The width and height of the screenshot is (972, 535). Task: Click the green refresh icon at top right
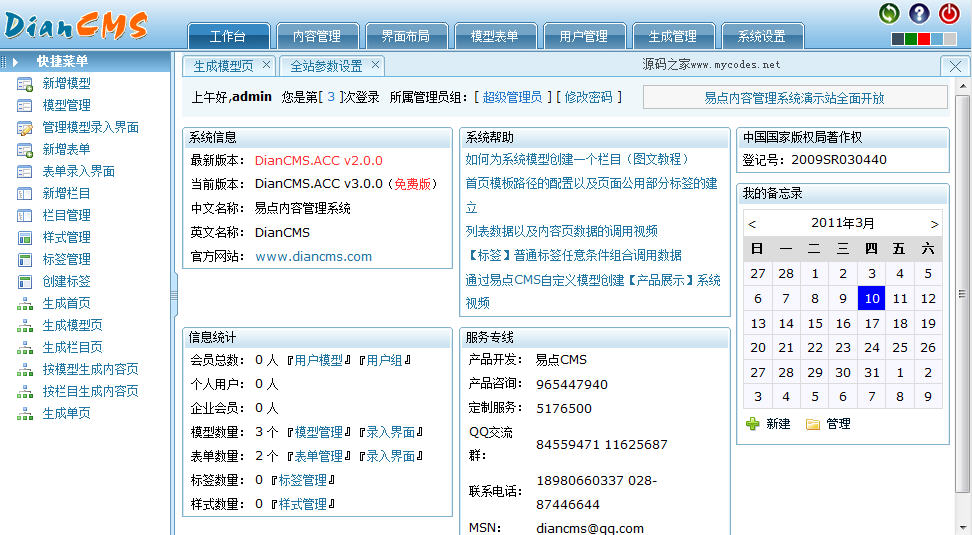(x=889, y=13)
